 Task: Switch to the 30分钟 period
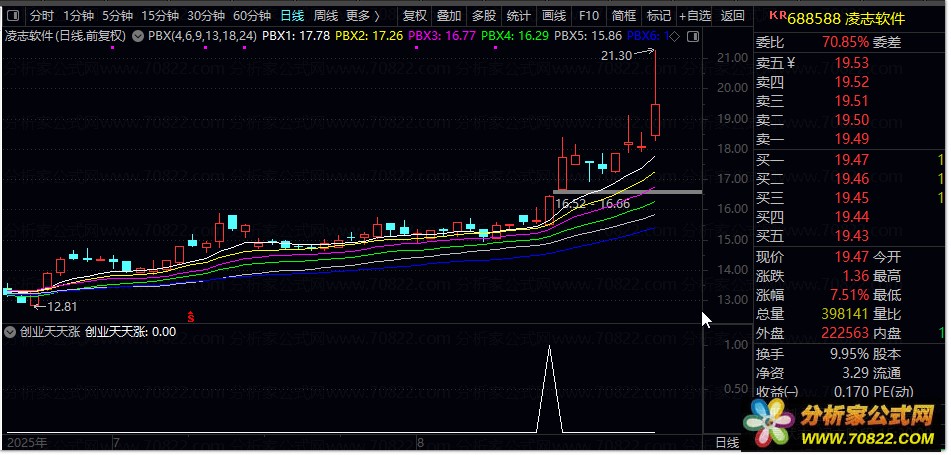[x=206, y=15]
